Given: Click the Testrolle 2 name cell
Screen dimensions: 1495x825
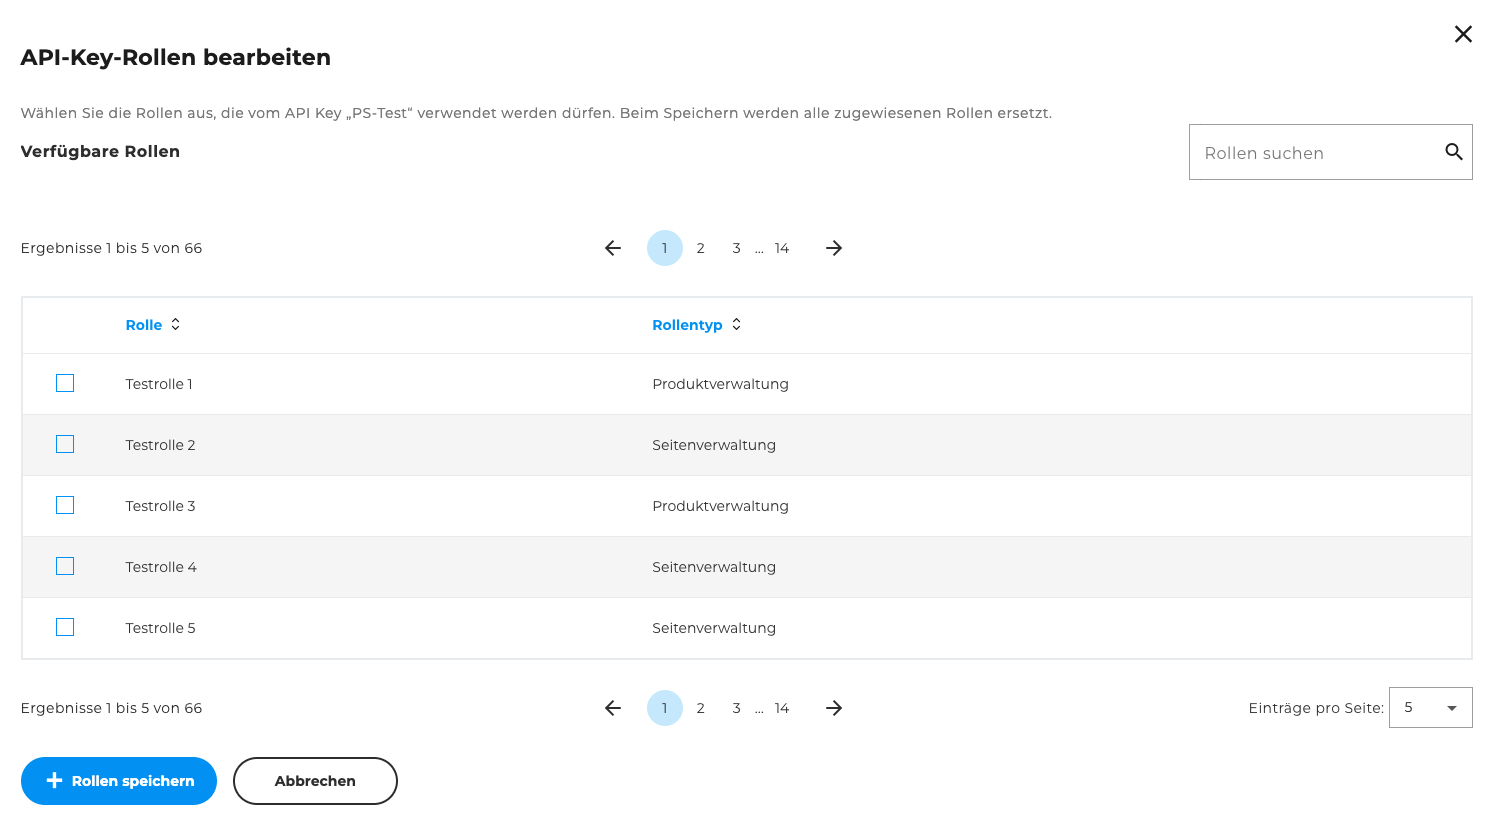Looking at the screenshot, I should click(x=160, y=445).
